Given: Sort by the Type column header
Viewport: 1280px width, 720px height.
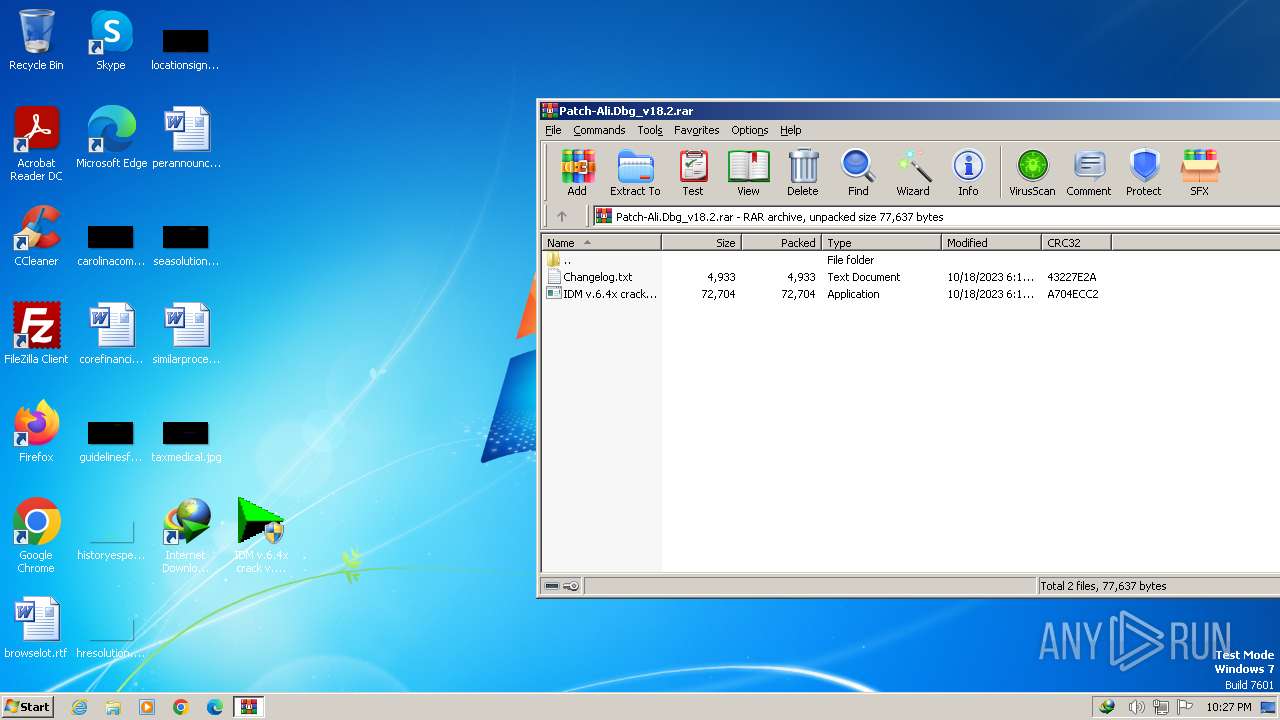Looking at the screenshot, I should (881, 243).
